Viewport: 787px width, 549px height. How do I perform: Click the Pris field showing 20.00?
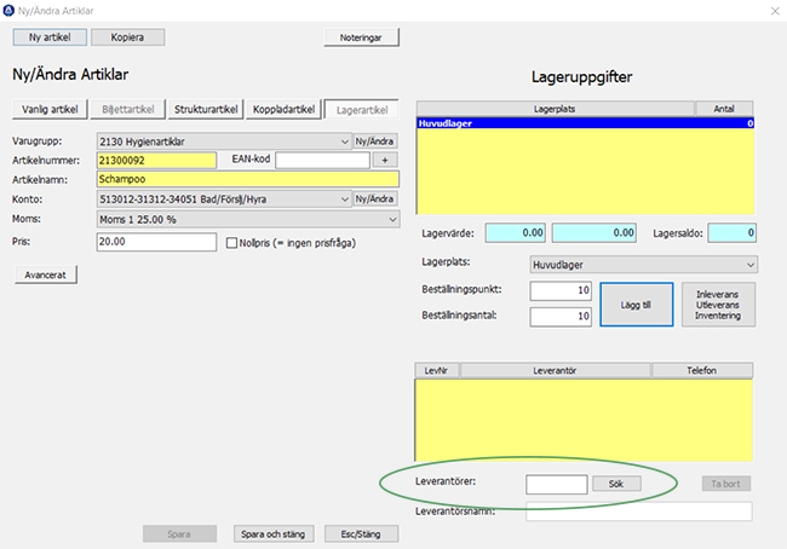coord(157,242)
